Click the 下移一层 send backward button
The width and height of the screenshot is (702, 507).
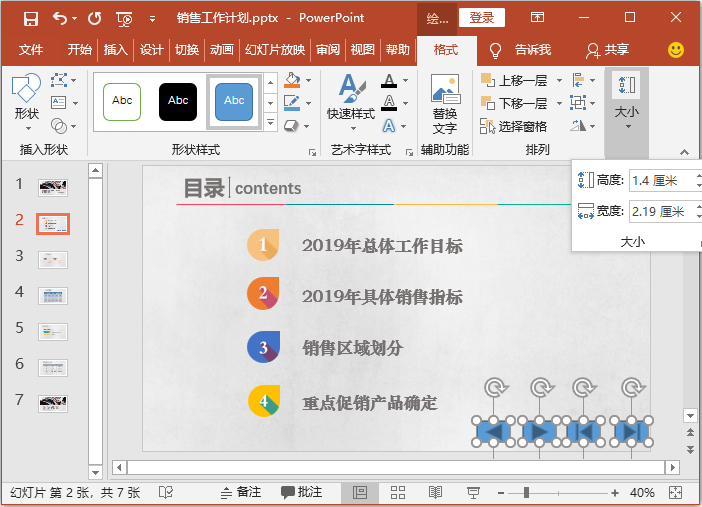[515, 103]
